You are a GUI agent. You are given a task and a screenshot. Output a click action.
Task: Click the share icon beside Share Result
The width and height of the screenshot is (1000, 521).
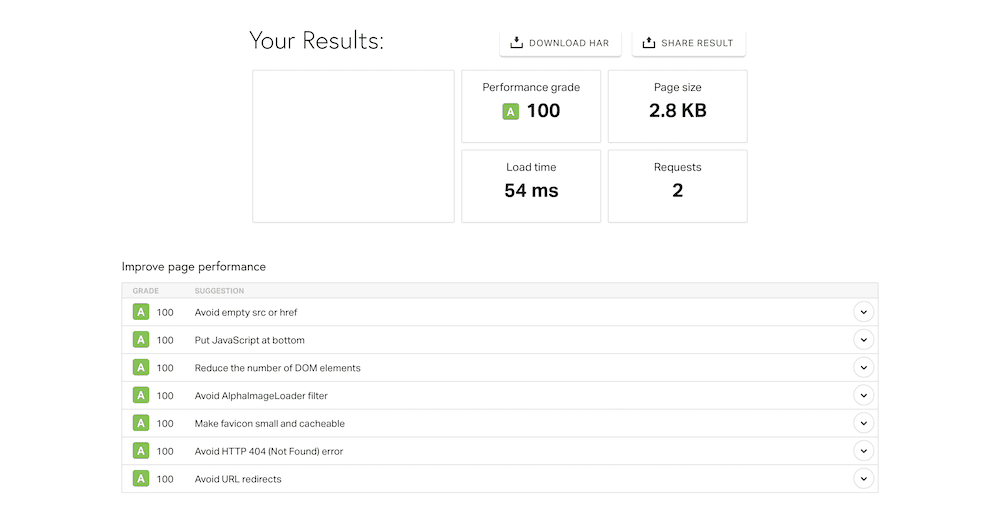[x=649, y=43]
